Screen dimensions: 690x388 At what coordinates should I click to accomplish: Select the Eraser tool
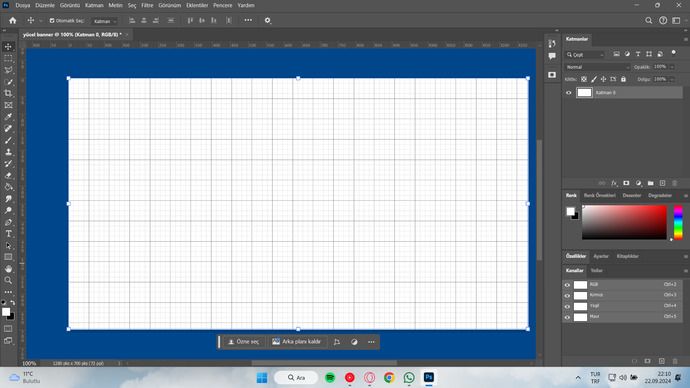8,175
